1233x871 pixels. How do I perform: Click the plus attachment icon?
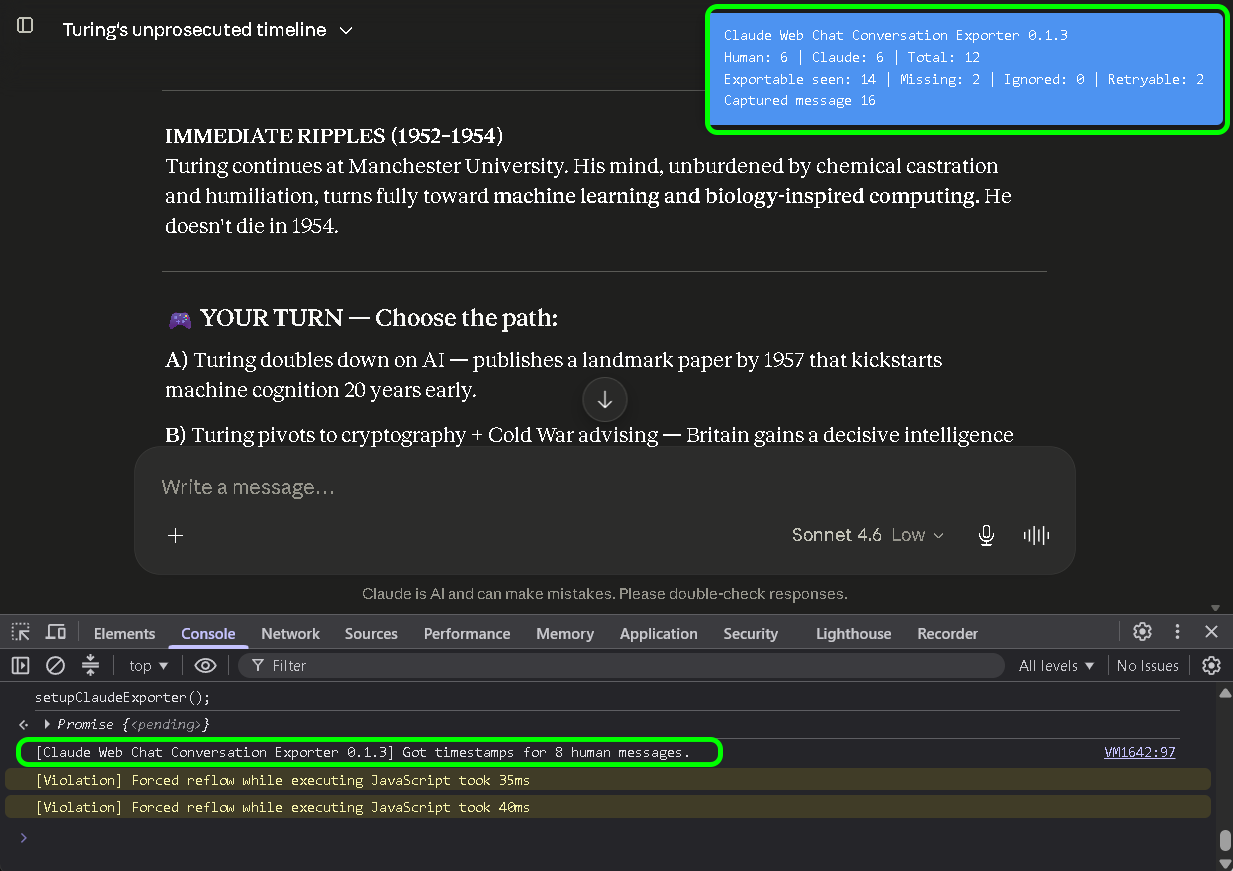pyautogui.click(x=176, y=536)
